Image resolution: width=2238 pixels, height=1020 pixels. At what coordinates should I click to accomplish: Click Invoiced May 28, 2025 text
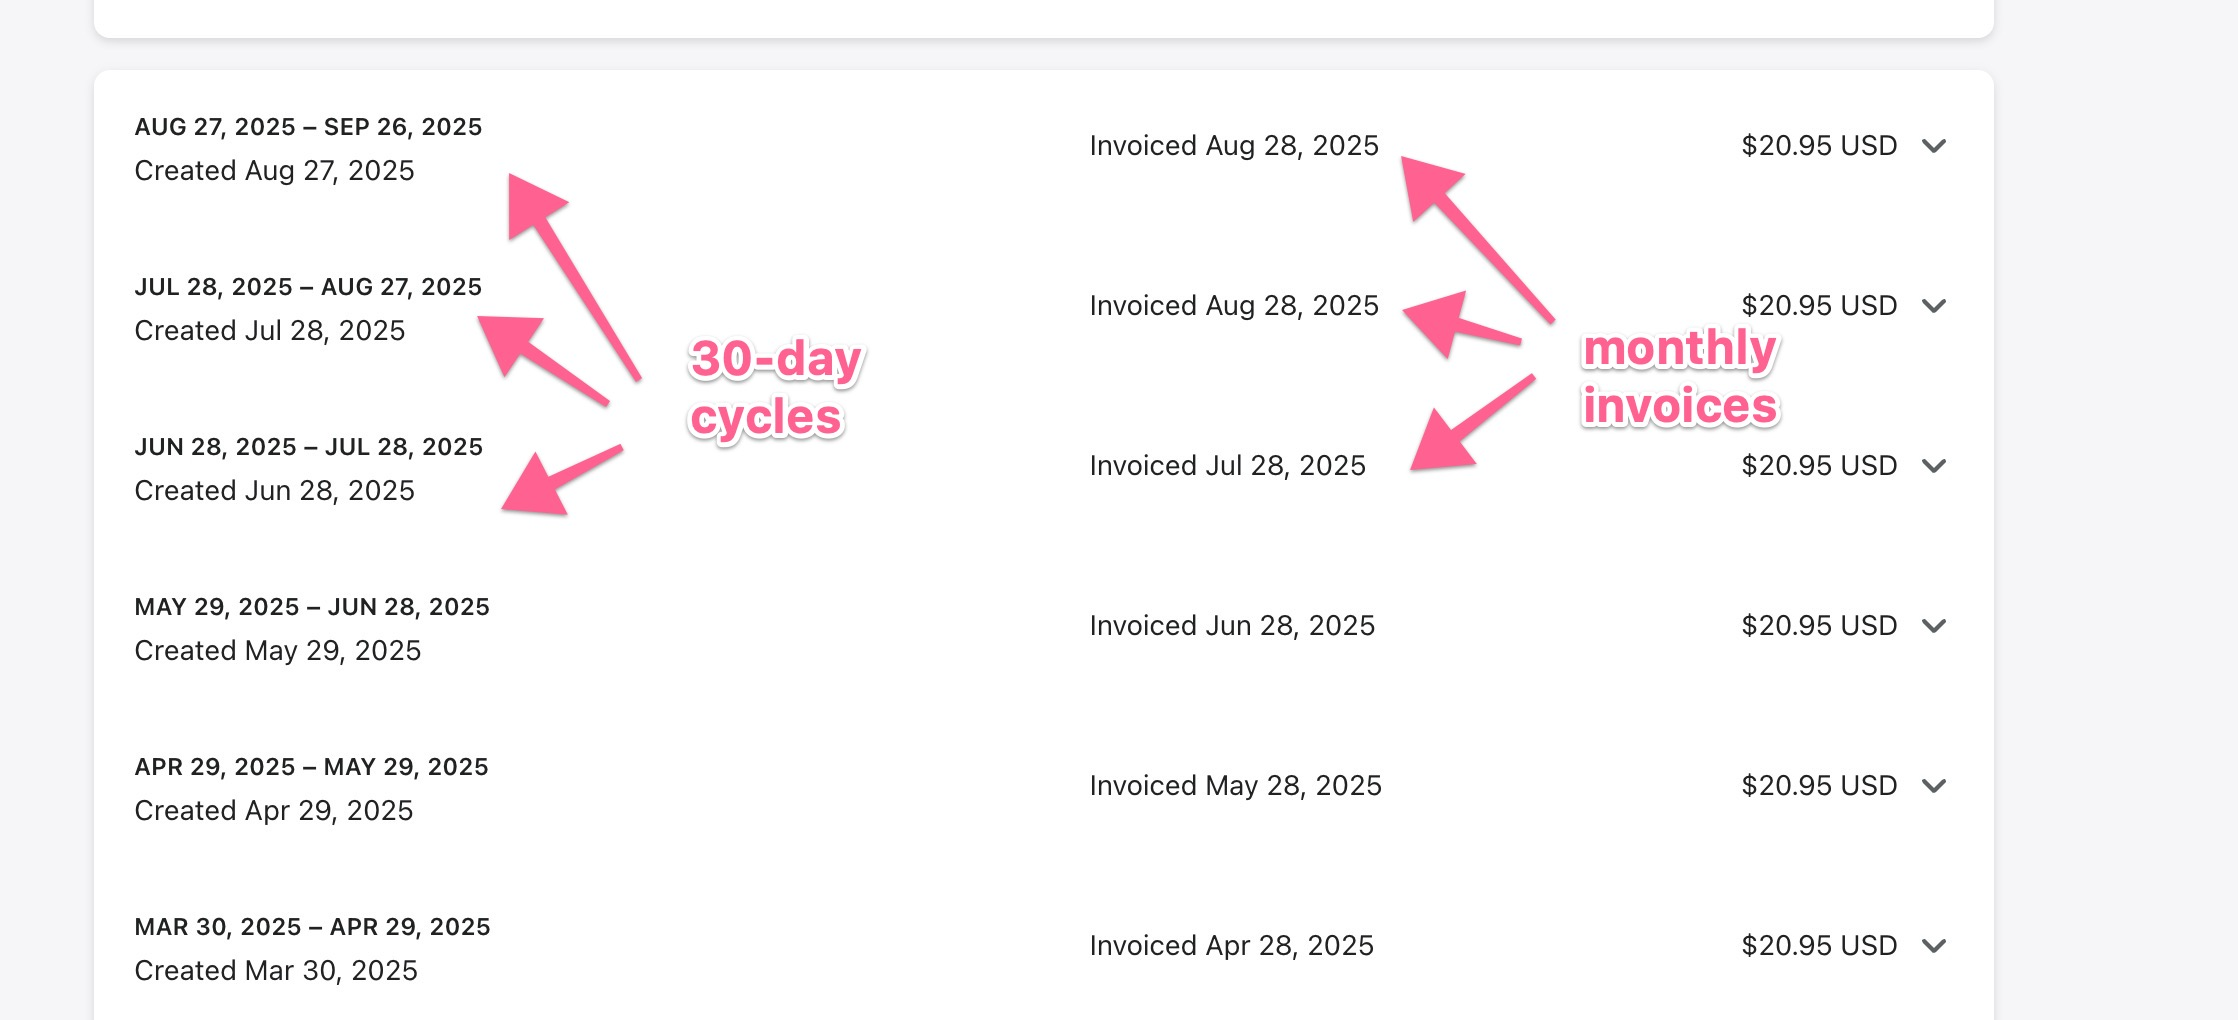pos(1235,786)
